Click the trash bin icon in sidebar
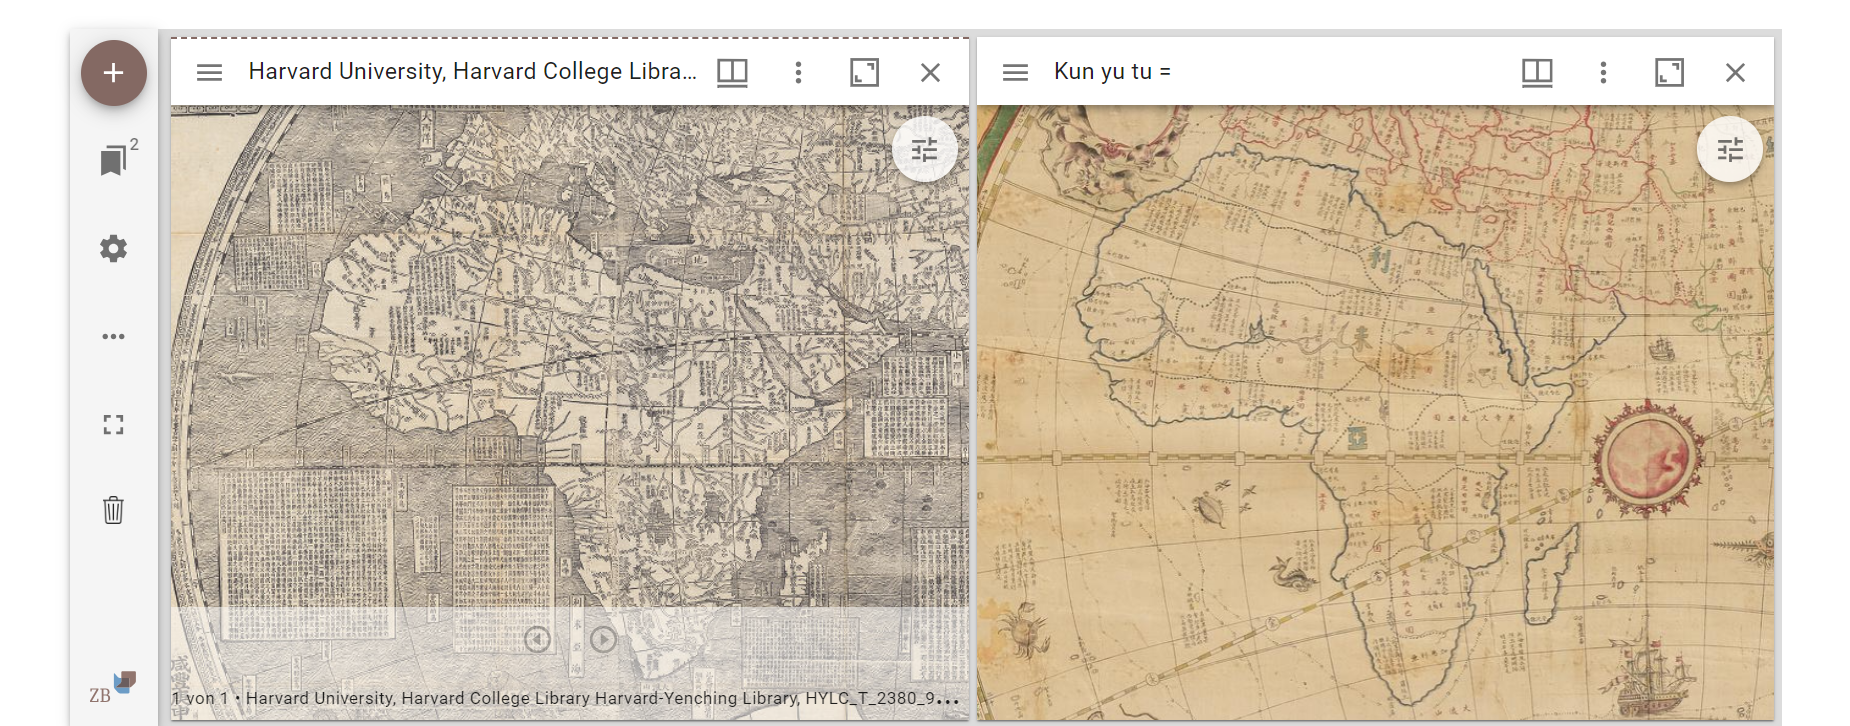The width and height of the screenshot is (1850, 726). [x=114, y=510]
